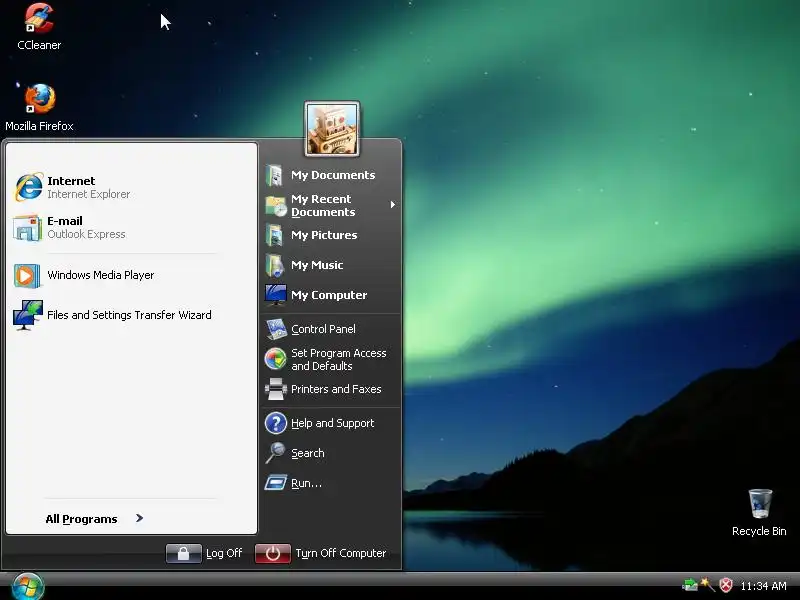Viewport: 800px width, 600px height.
Task: Click the Run icon
Action: pyautogui.click(x=276, y=483)
